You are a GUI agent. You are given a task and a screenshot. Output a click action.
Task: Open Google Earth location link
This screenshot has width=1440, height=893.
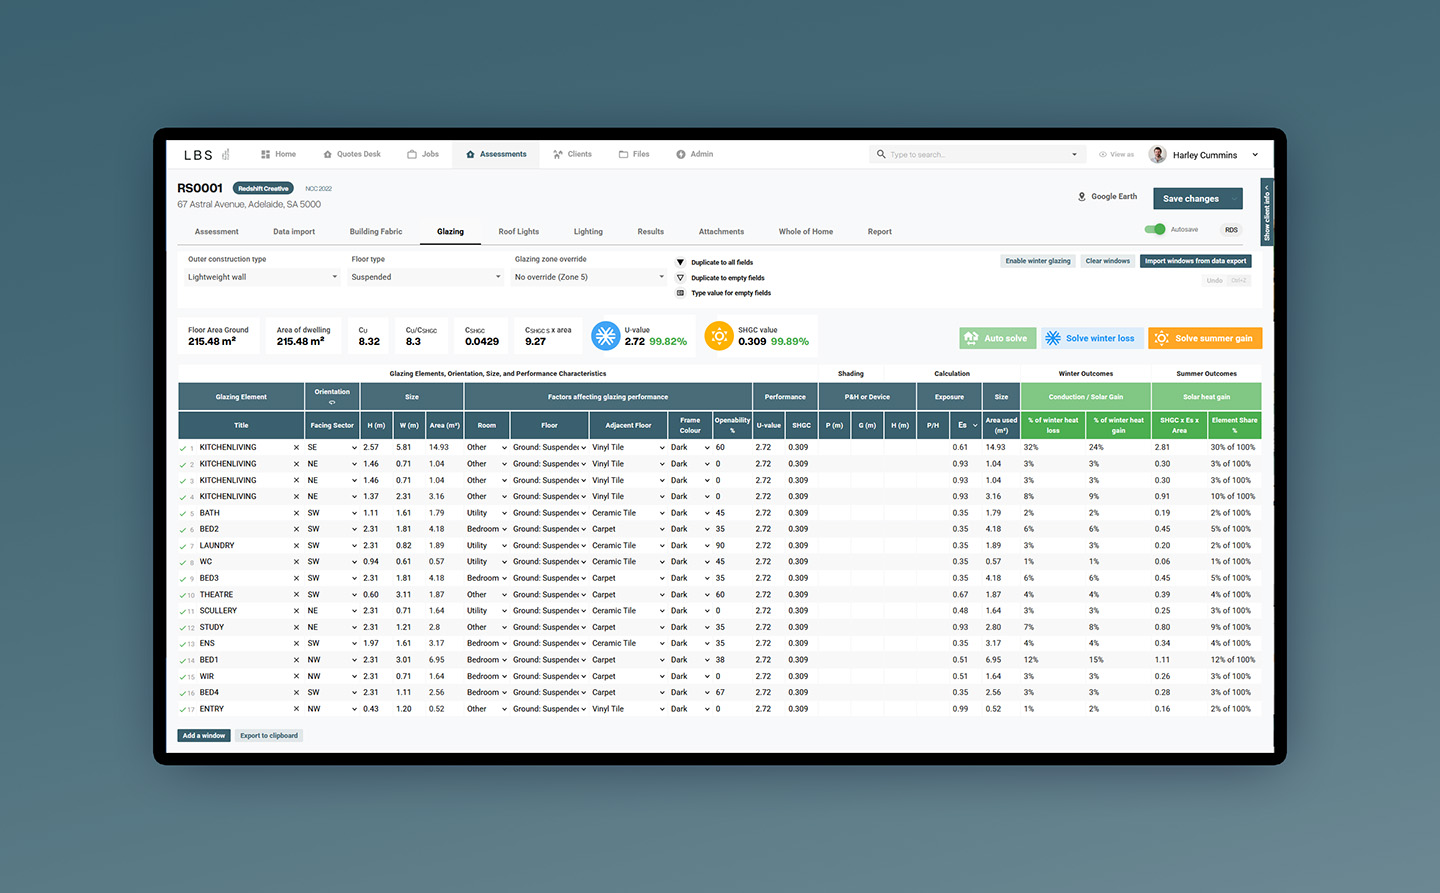(x=1107, y=196)
